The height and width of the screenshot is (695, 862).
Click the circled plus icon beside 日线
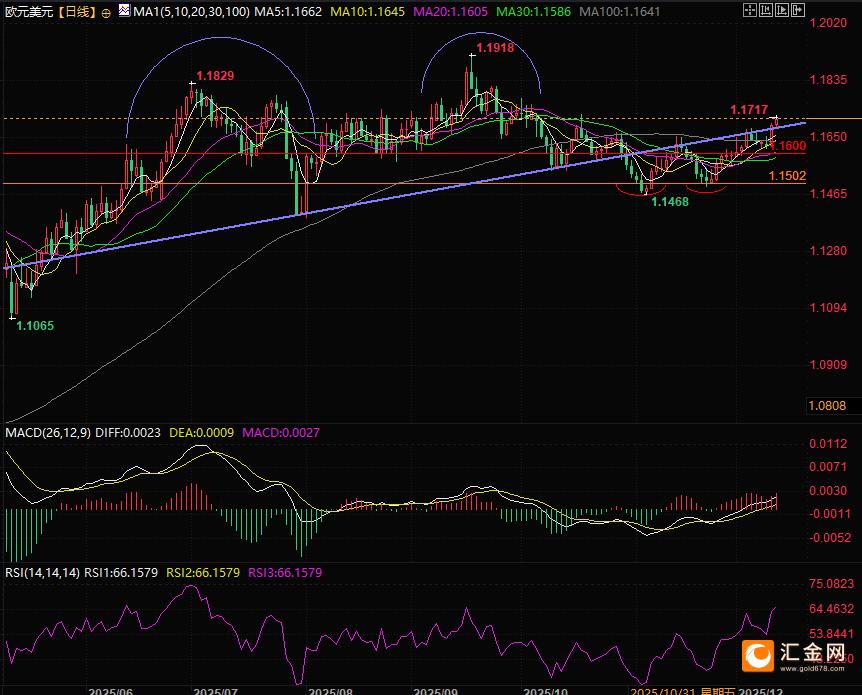(106, 12)
